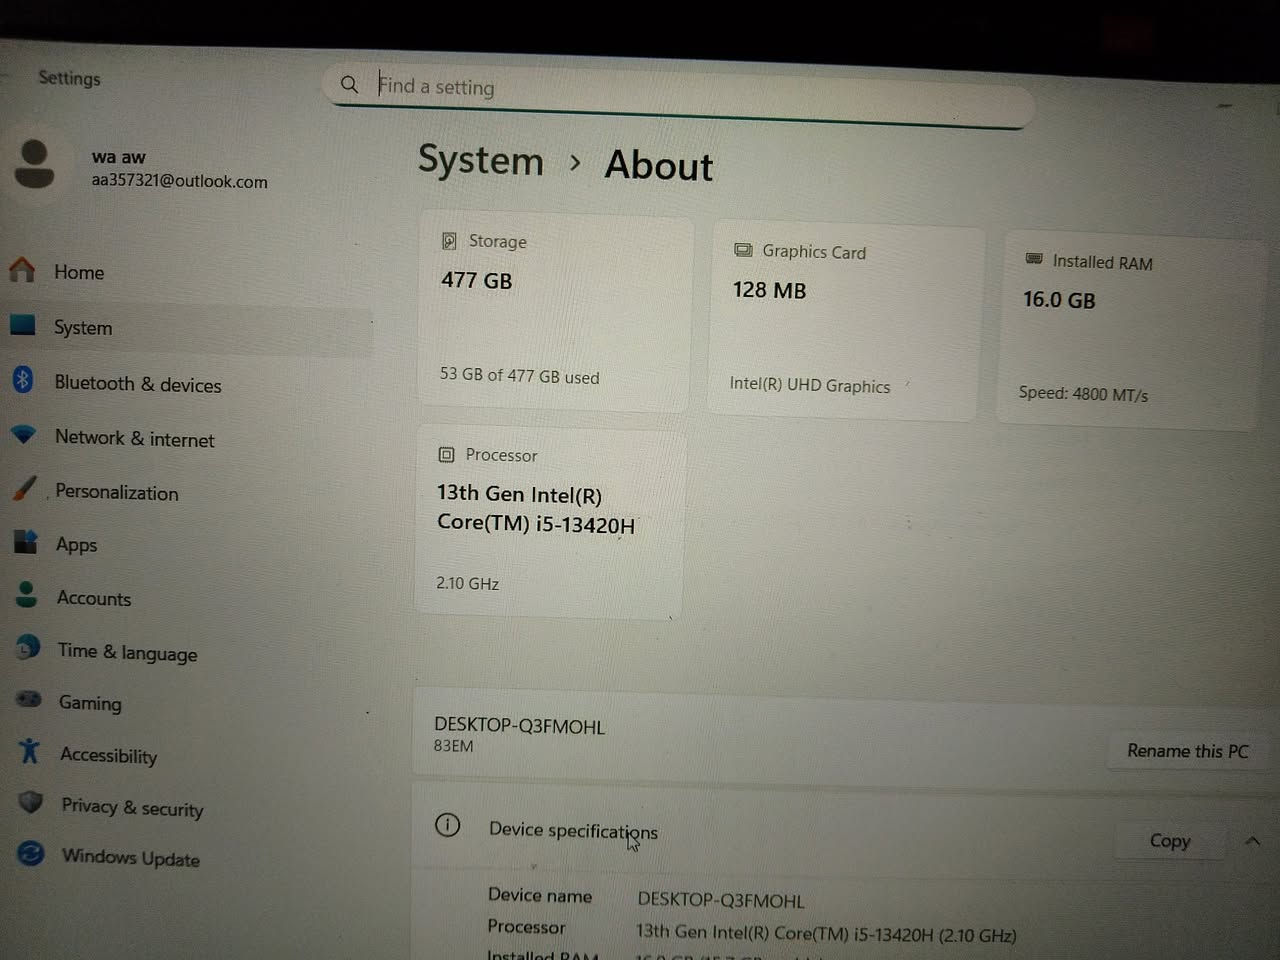Open the System breadcrumb link

click(481, 162)
